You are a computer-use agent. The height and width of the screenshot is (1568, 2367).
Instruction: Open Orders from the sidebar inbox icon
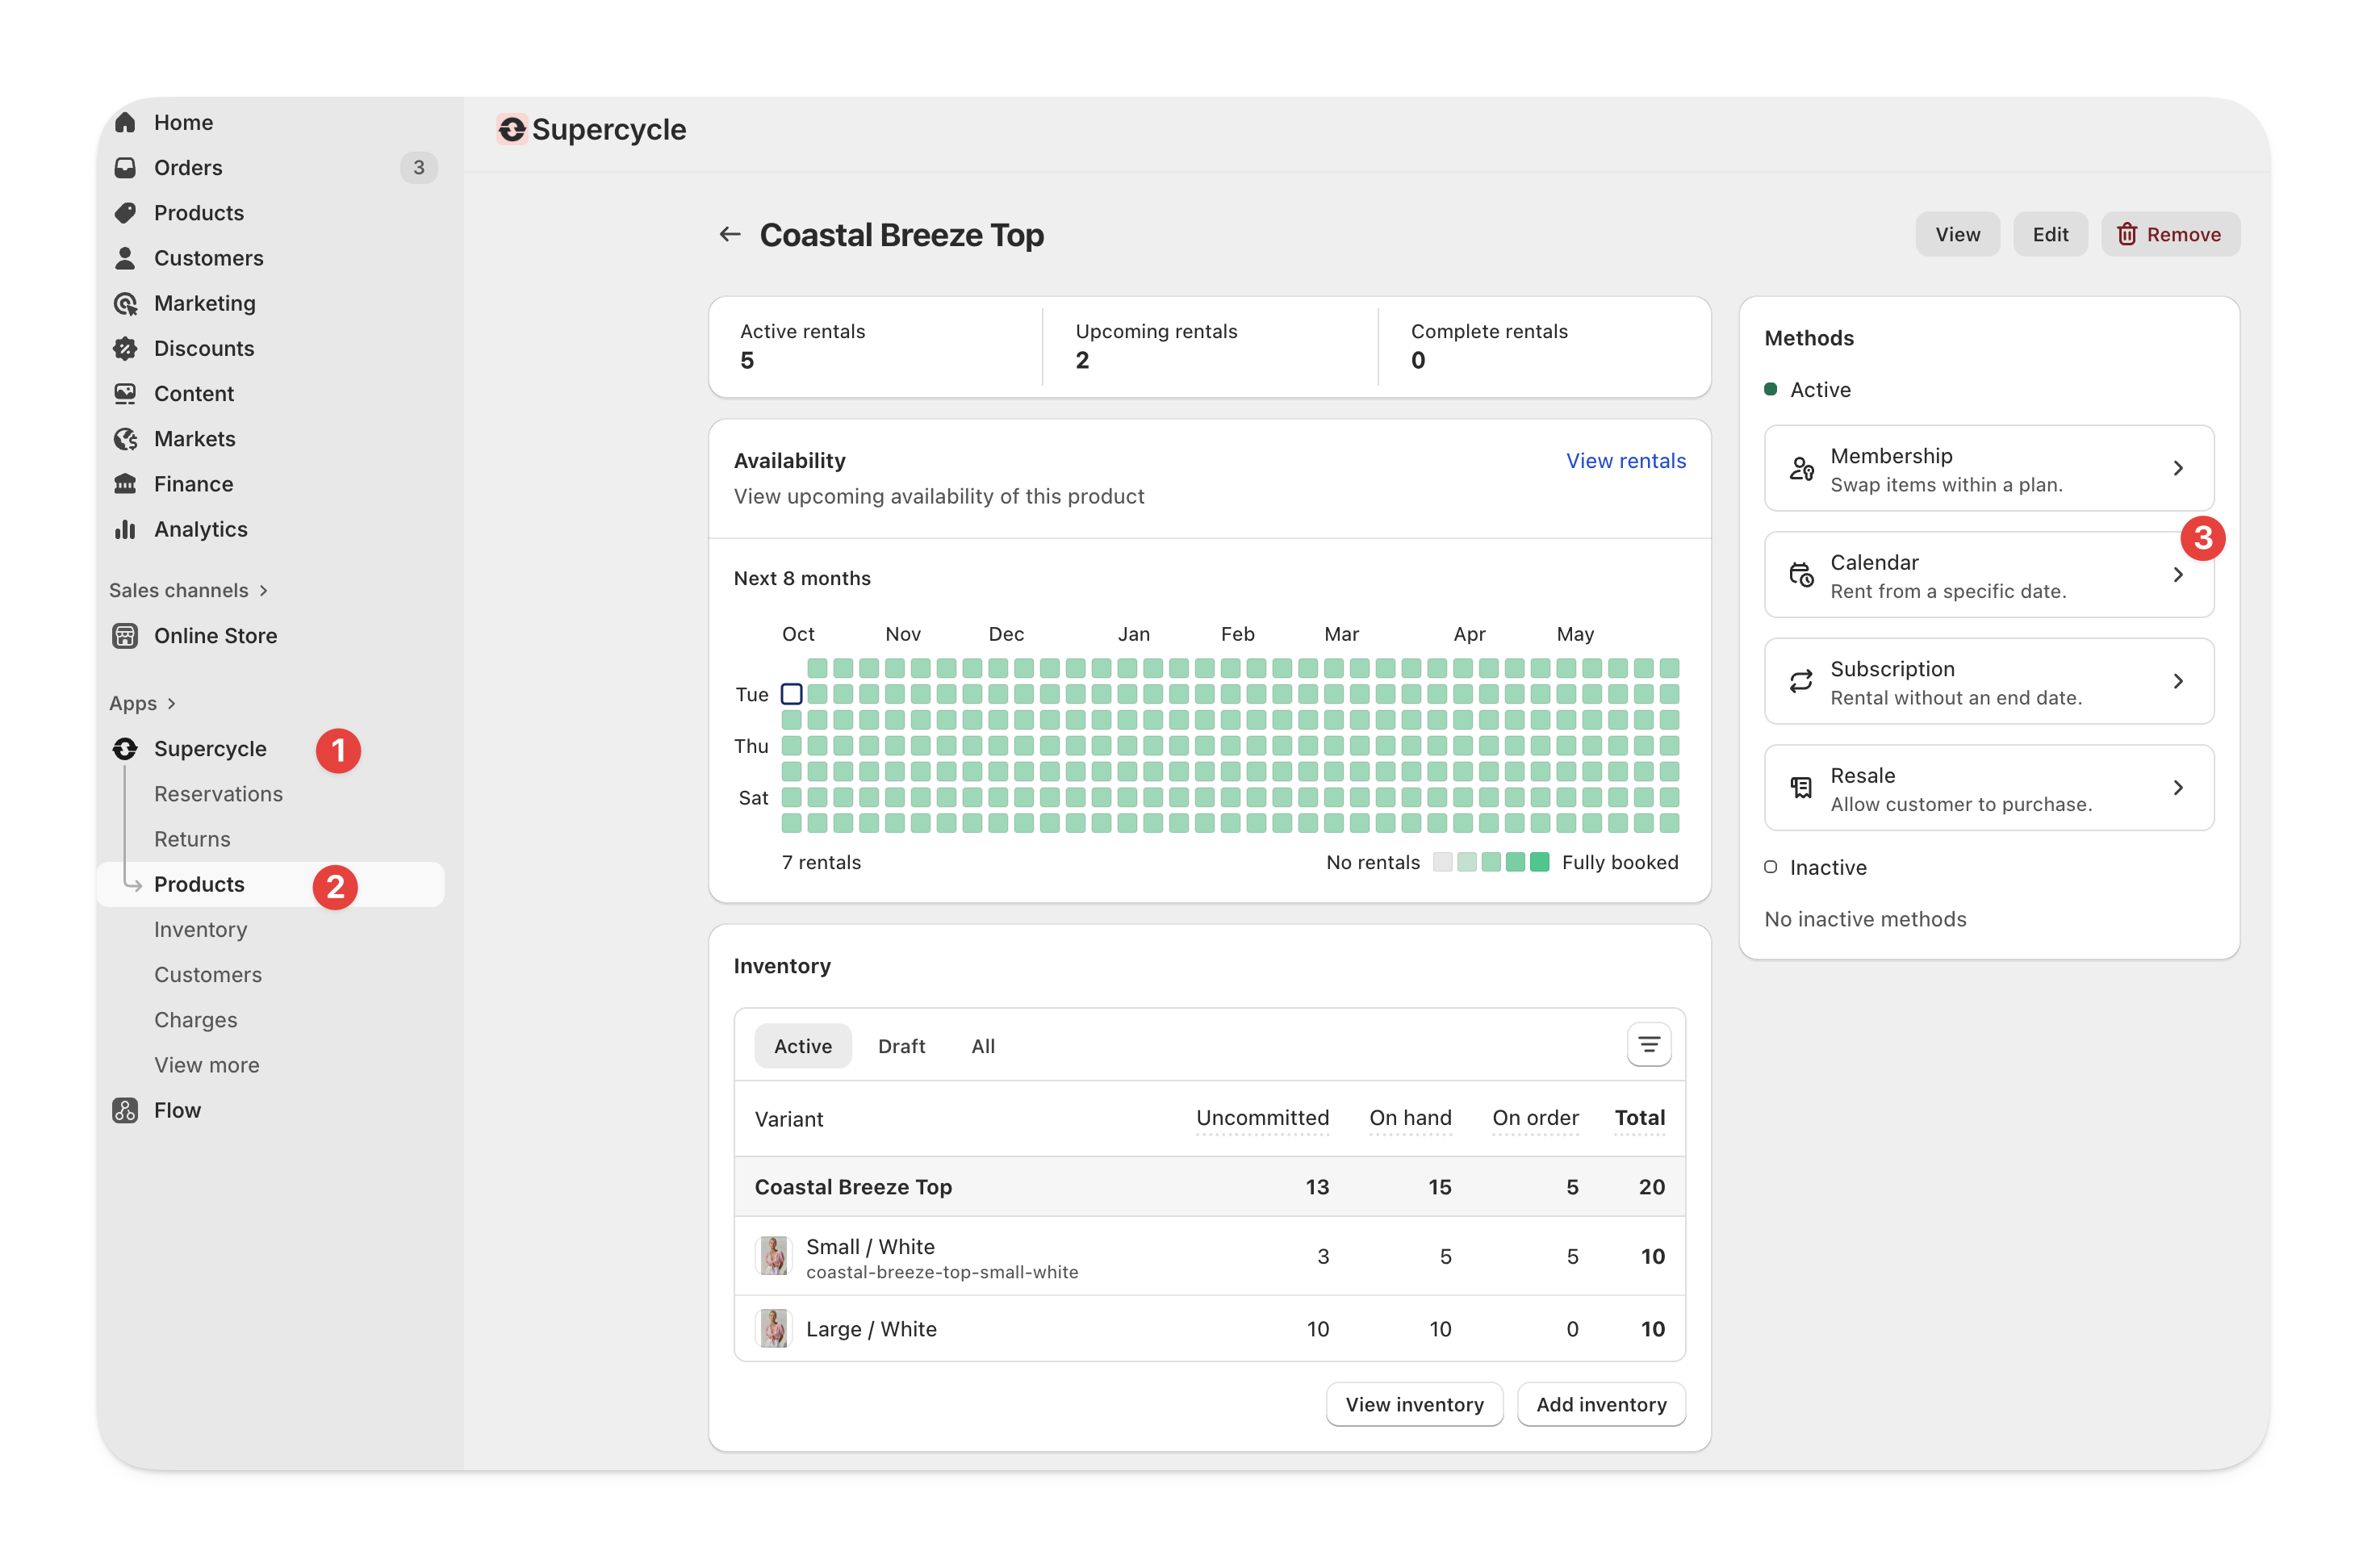click(x=125, y=167)
